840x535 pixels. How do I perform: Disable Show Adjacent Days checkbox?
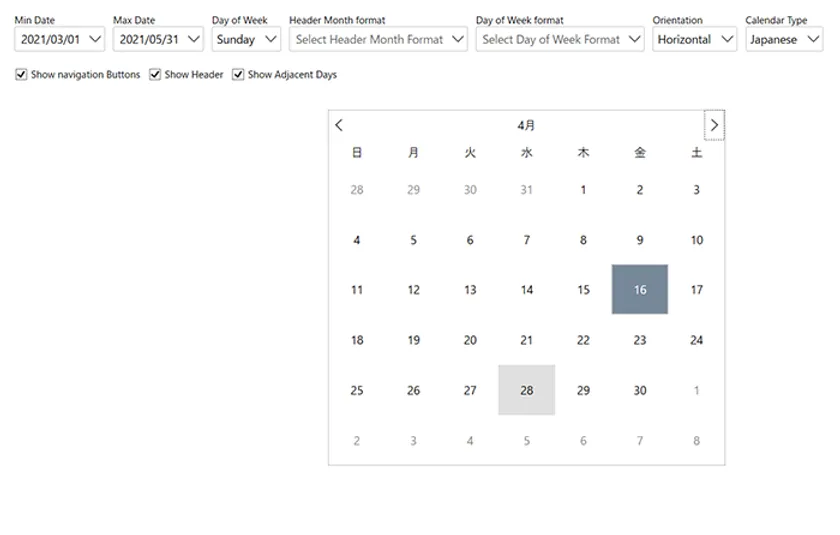(x=239, y=75)
